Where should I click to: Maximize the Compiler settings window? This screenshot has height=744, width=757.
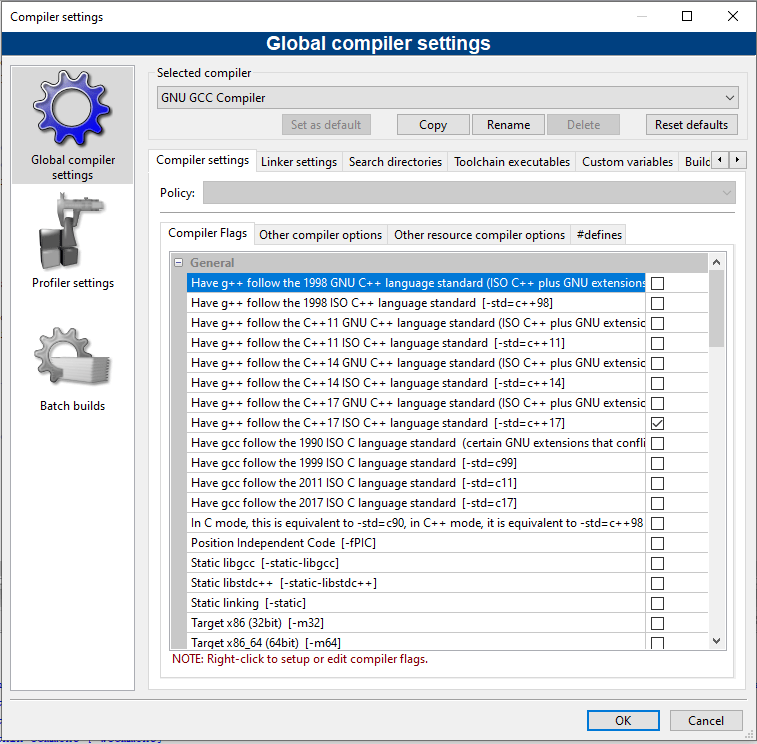tap(687, 16)
